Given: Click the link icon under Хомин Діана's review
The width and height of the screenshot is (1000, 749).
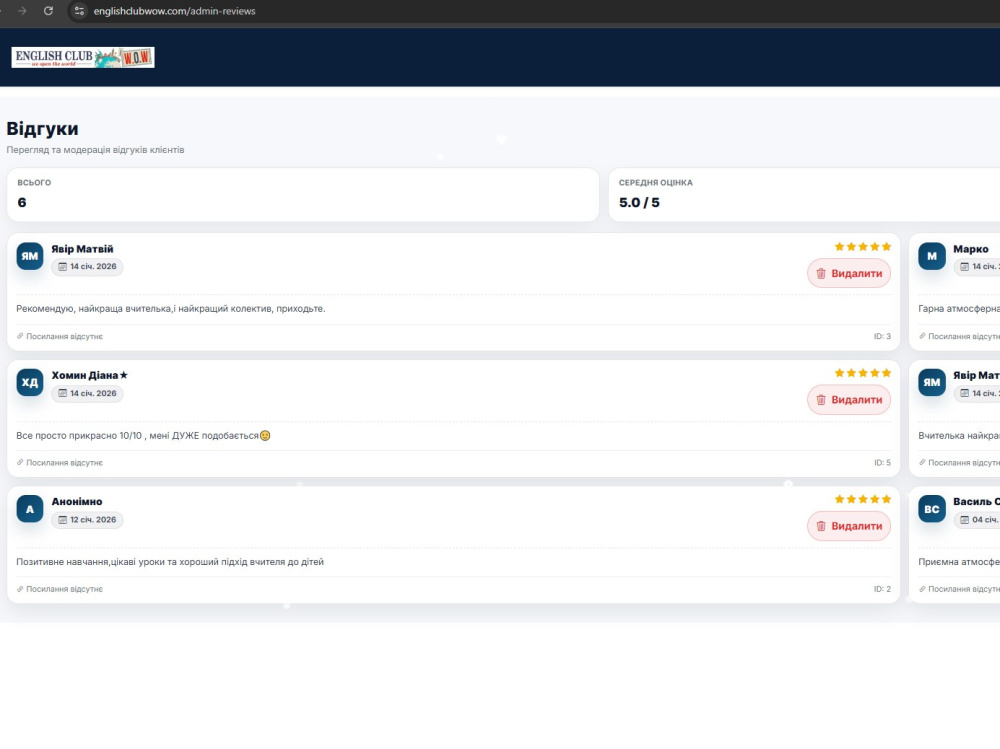Looking at the screenshot, I should [20, 462].
